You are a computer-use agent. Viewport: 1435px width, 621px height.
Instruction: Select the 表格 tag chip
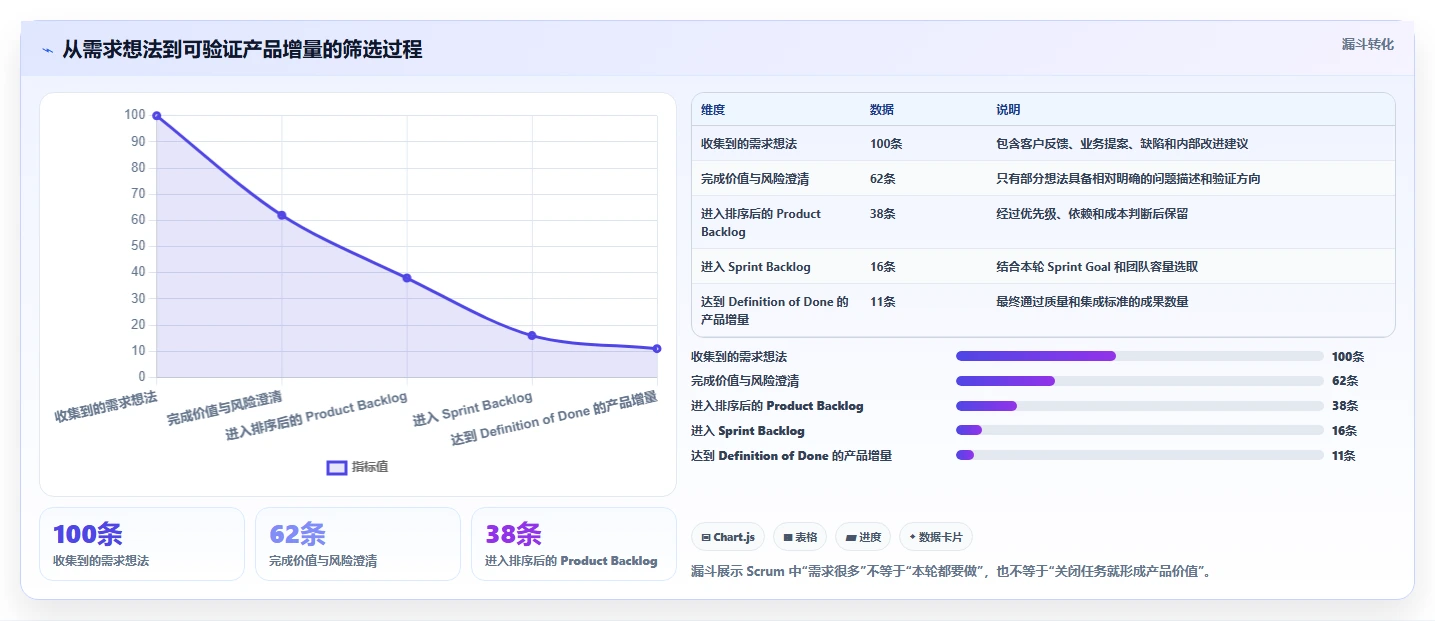[800, 537]
